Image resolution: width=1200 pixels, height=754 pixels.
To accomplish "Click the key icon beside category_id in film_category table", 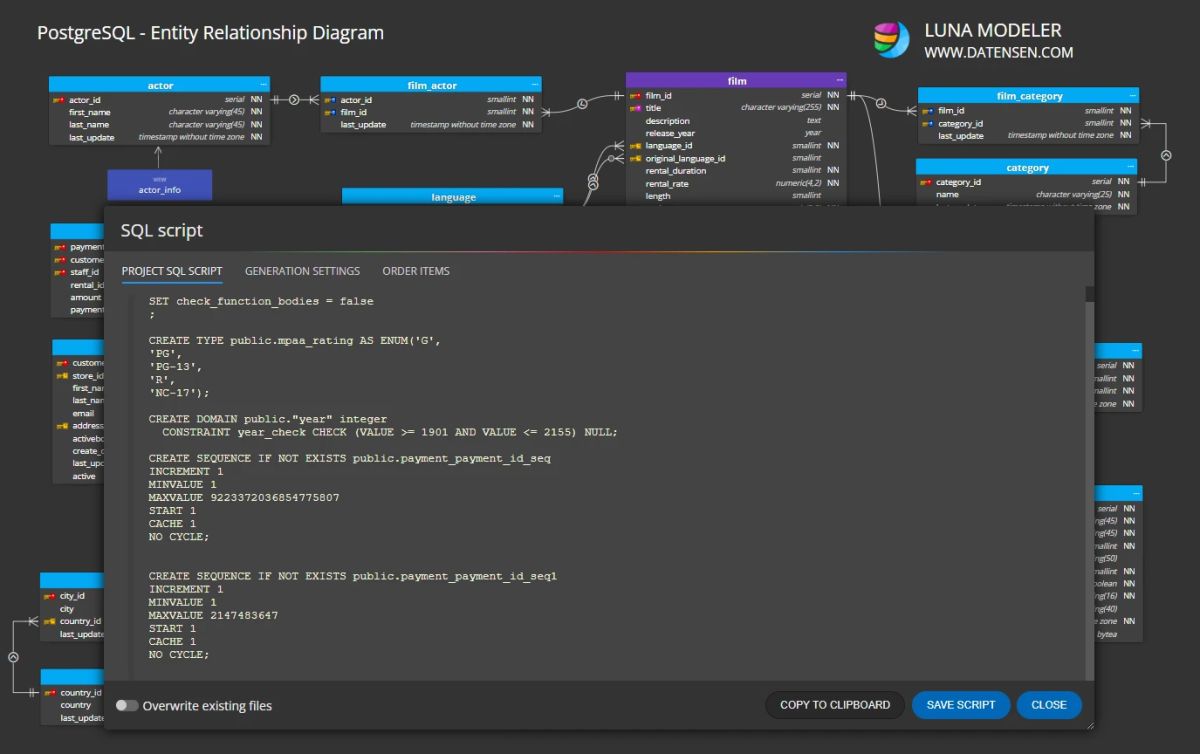I will pyautogui.click(x=927, y=124).
